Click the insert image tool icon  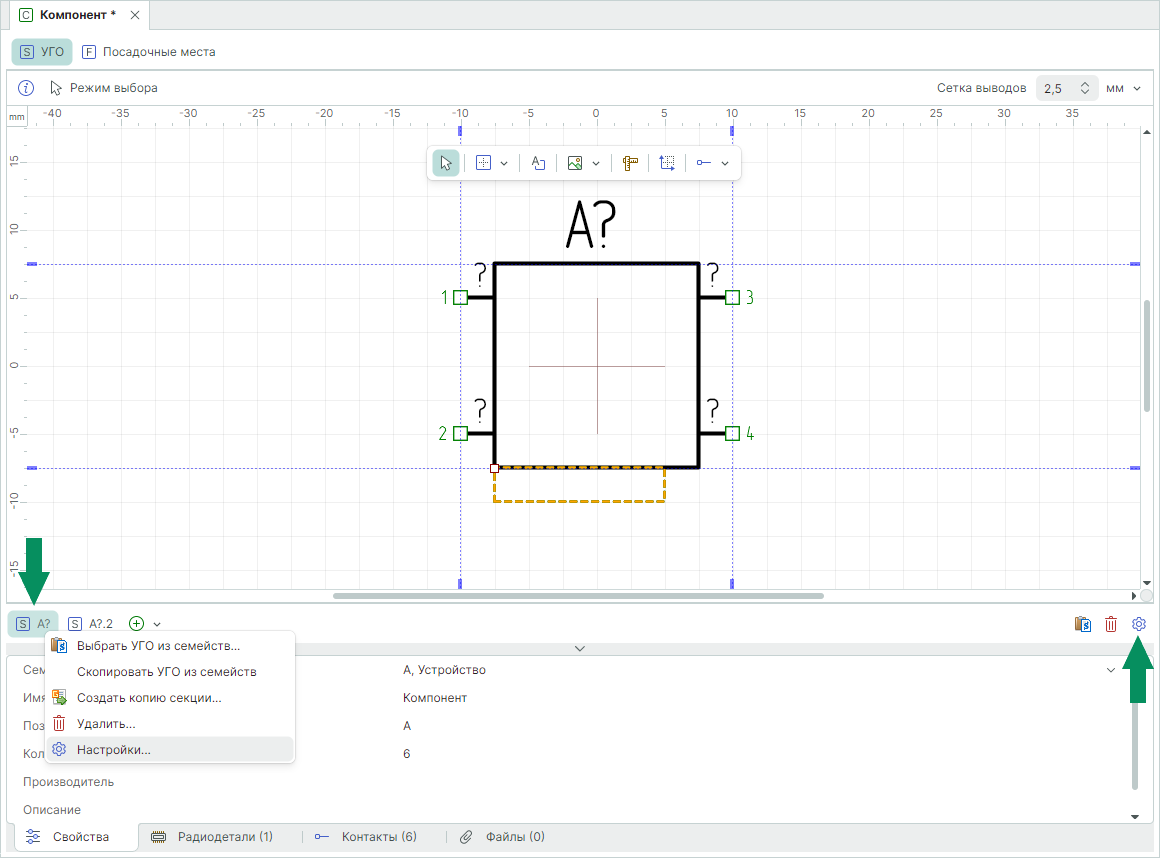tap(575, 163)
